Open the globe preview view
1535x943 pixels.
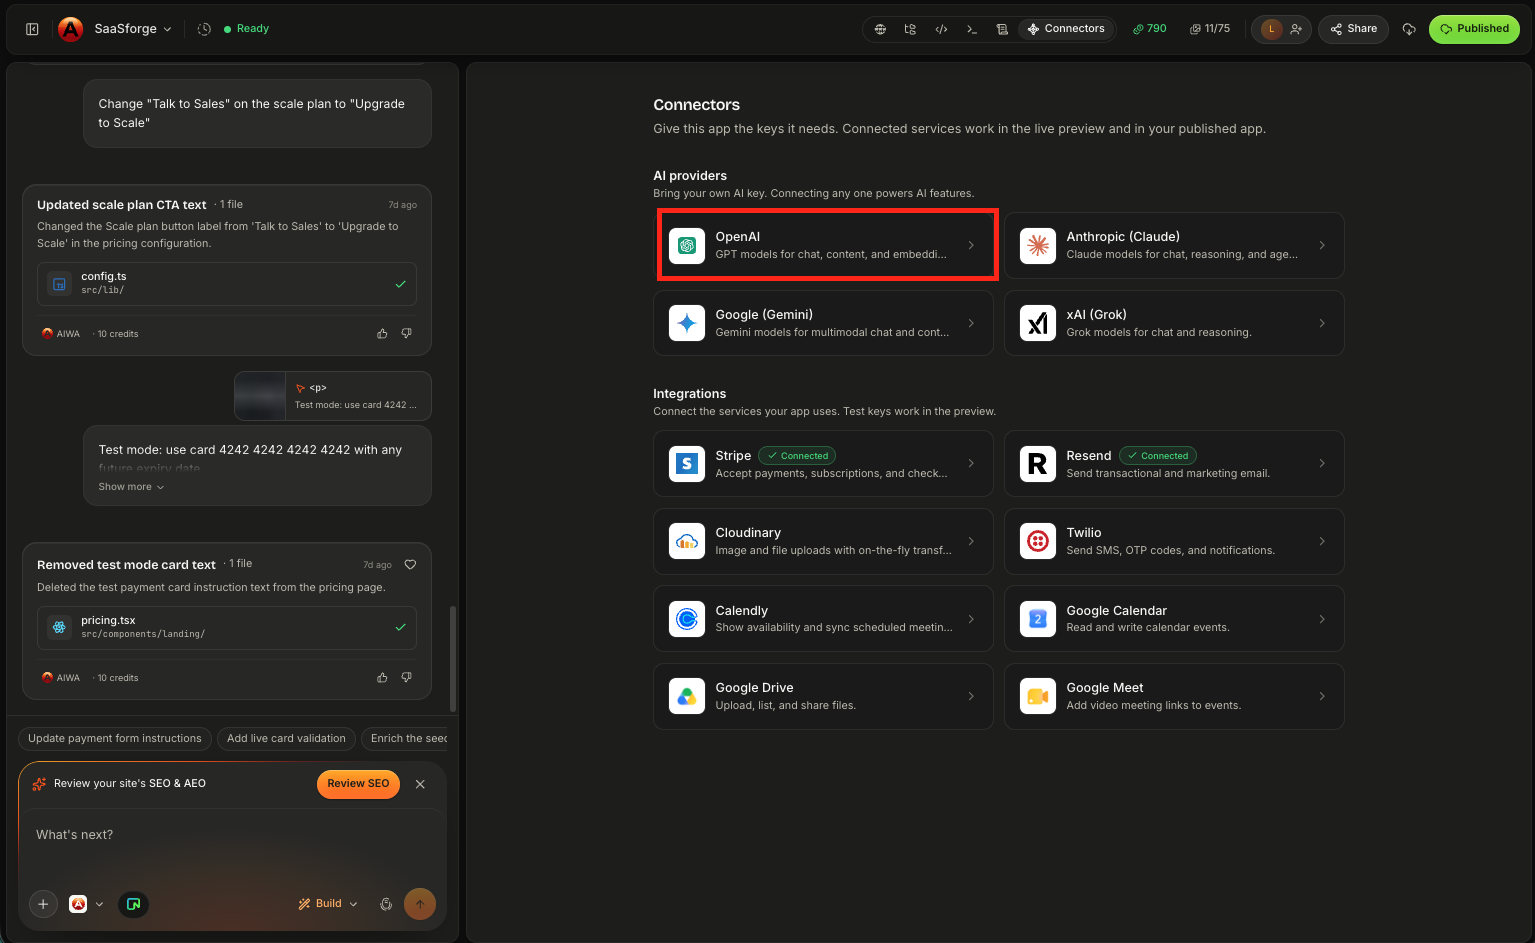click(880, 29)
